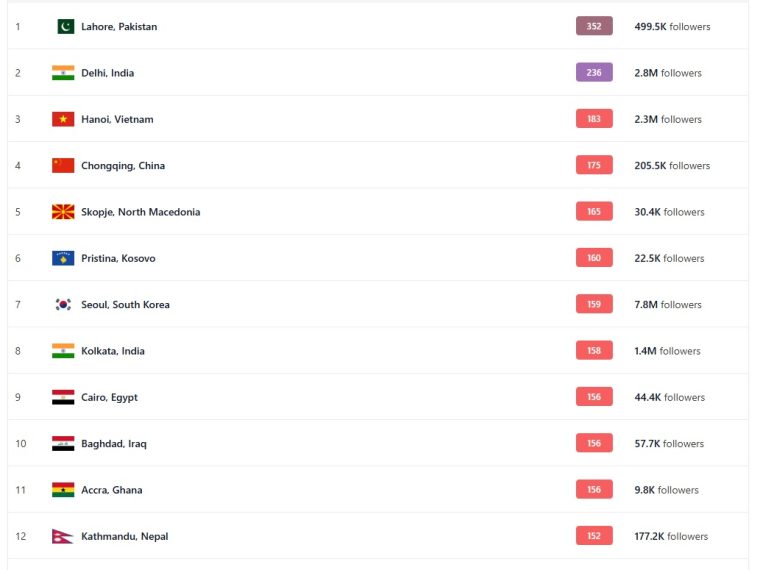Select the Baghdad, Iraq entry
Viewport: 760px width, 570px height.
click(114, 444)
